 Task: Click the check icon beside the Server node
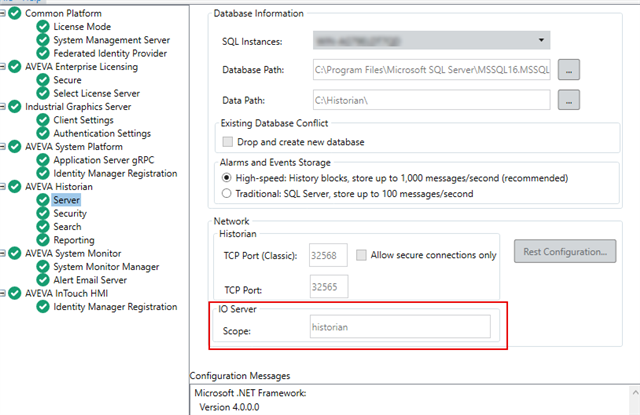coord(43,200)
